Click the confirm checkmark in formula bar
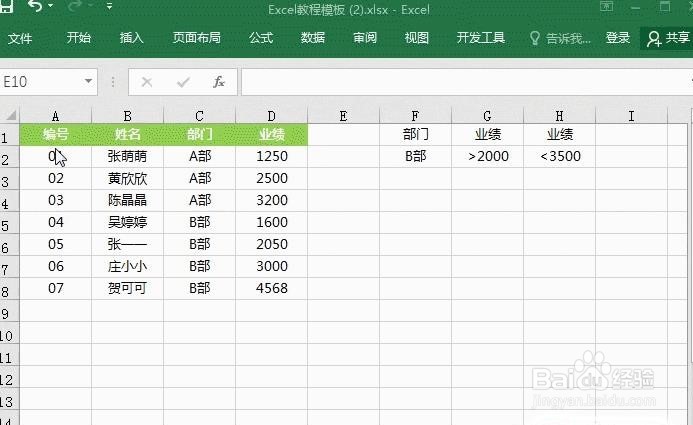This screenshot has width=693, height=425. click(x=183, y=82)
